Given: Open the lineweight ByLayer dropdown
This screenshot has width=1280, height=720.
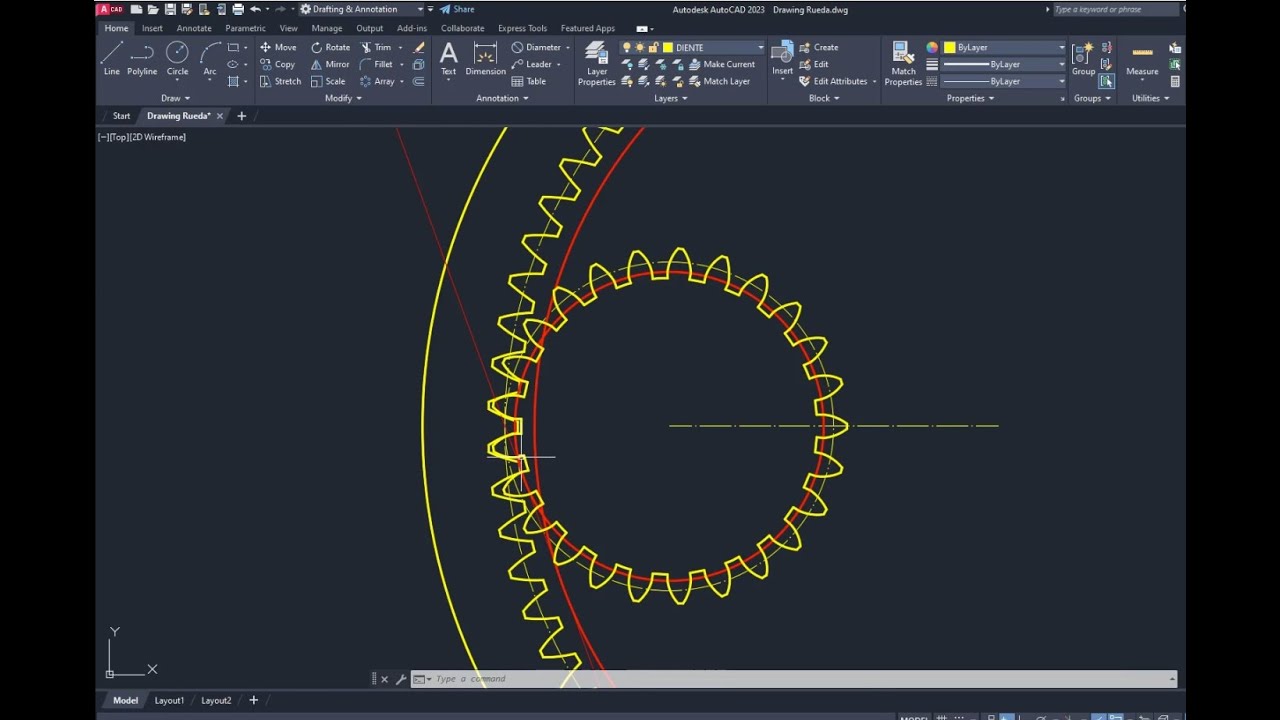Looking at the screenshot, I should pyautogui.click(x=1061, y=64).
